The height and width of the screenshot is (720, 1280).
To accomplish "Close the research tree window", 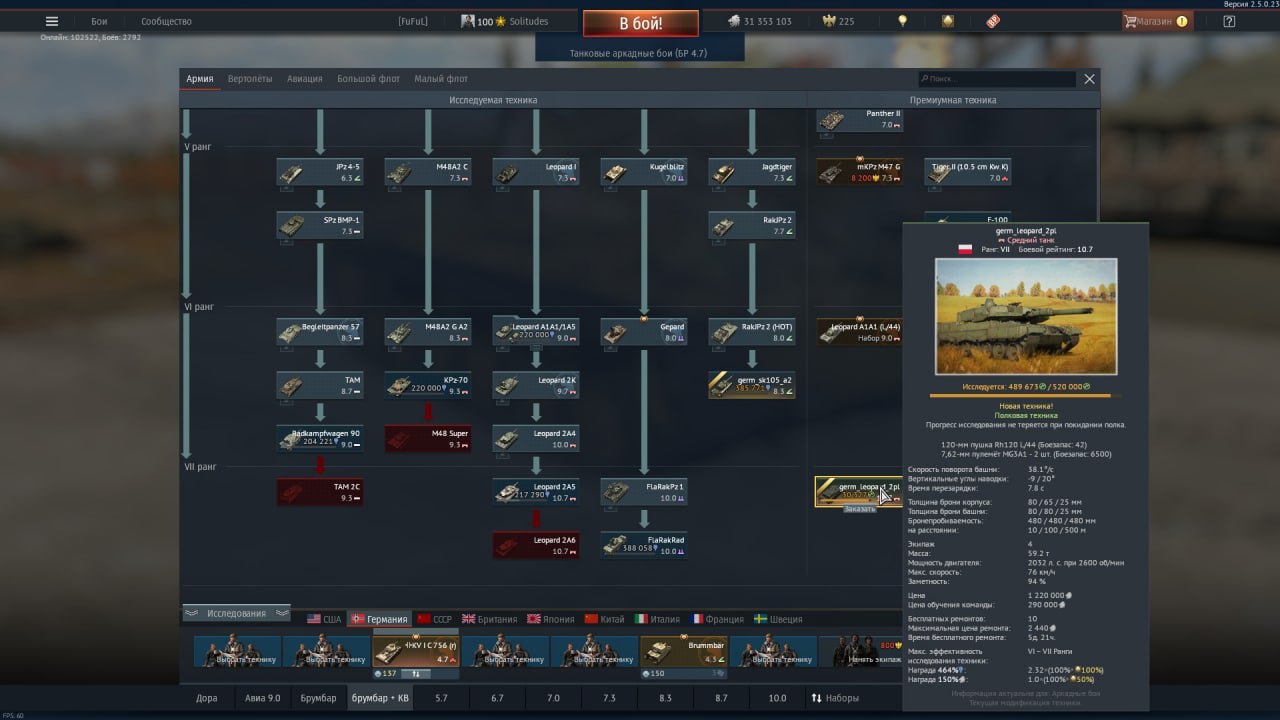I will pos(1090,79).
